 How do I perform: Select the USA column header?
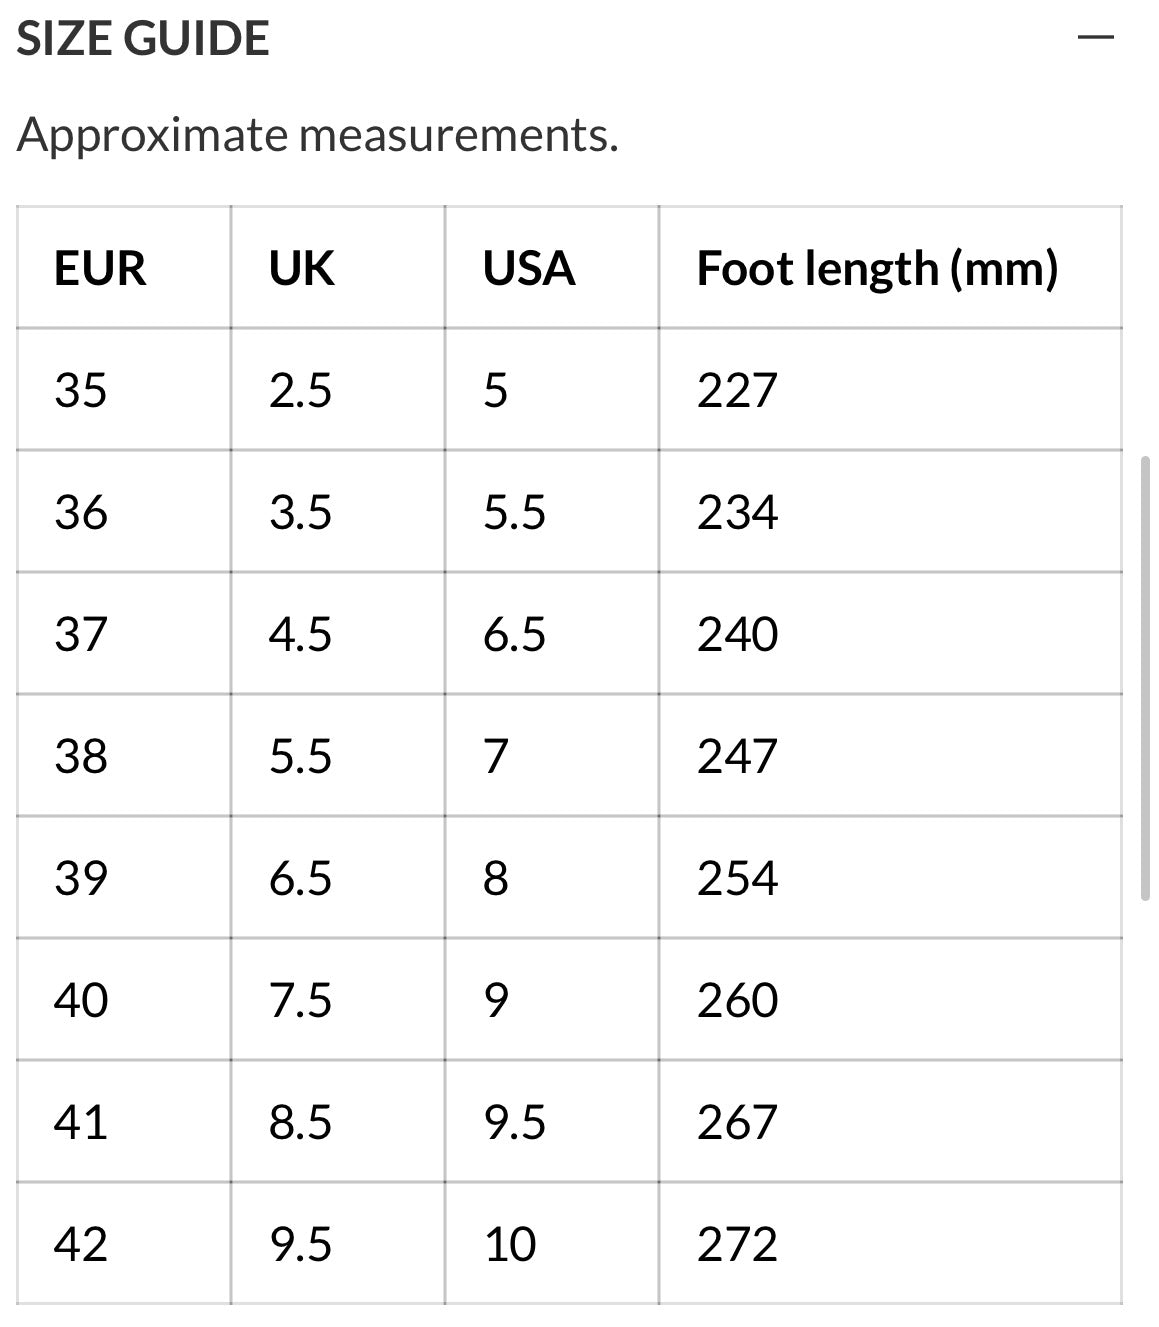pyautogui.click(x=529, y=268)
